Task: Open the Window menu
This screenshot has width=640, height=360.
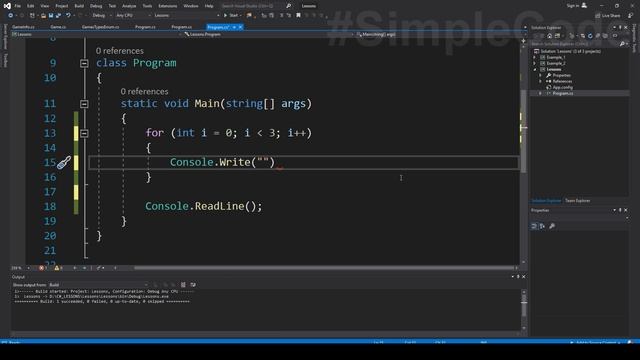Action: (191, 6)
